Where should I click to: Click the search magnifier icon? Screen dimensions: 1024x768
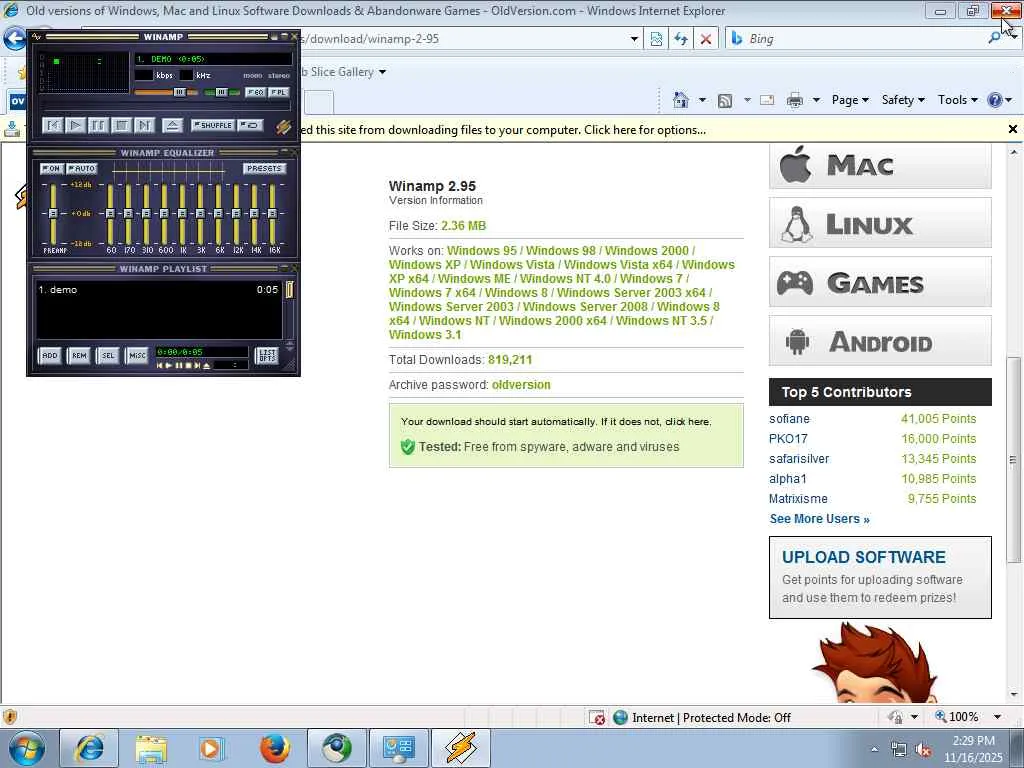point(995,39)
